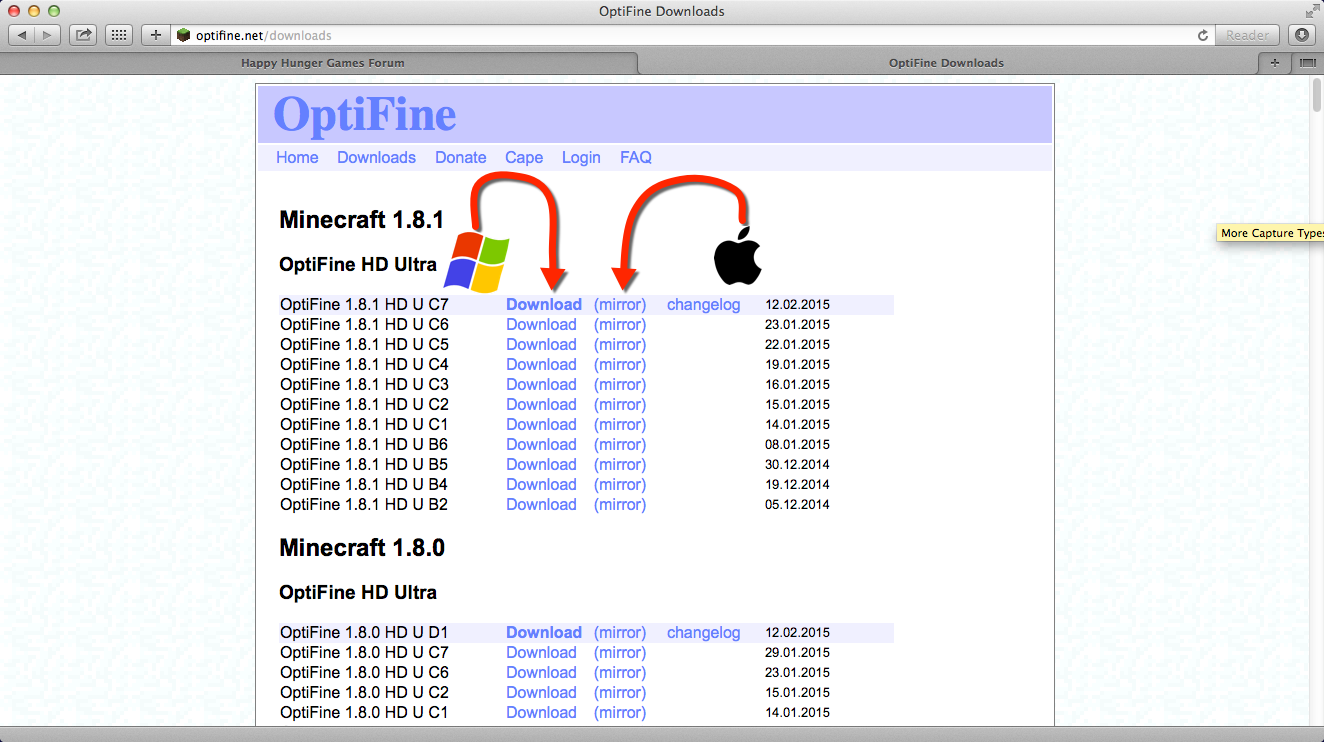This screenshot has height=742, width=1324.
Task: Download OptiFine 1.8.1 HD U B6
Action: tap(541, 445)
